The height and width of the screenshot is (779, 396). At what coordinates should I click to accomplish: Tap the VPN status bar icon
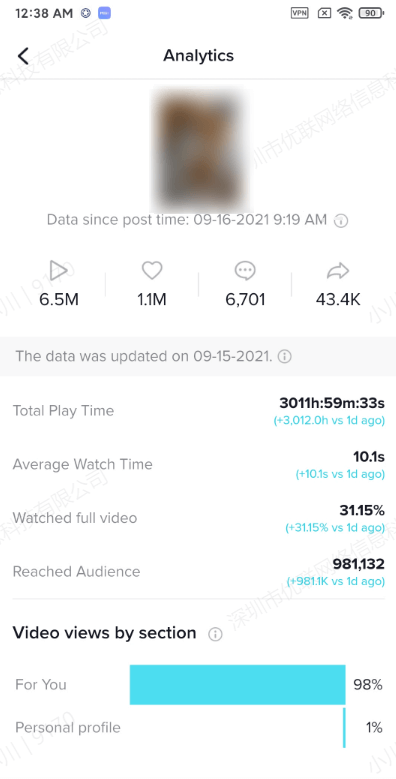[x=300, y=13]
